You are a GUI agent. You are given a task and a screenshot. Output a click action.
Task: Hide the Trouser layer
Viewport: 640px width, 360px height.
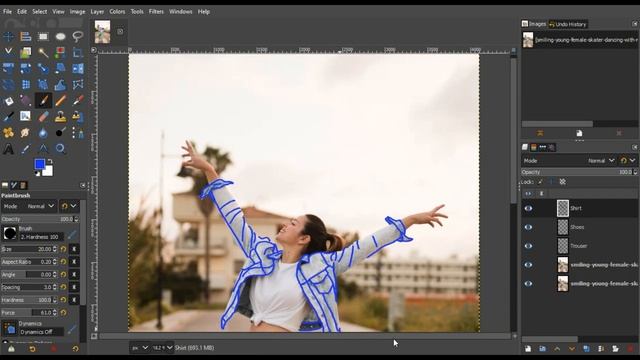click(x=528, y=246)
